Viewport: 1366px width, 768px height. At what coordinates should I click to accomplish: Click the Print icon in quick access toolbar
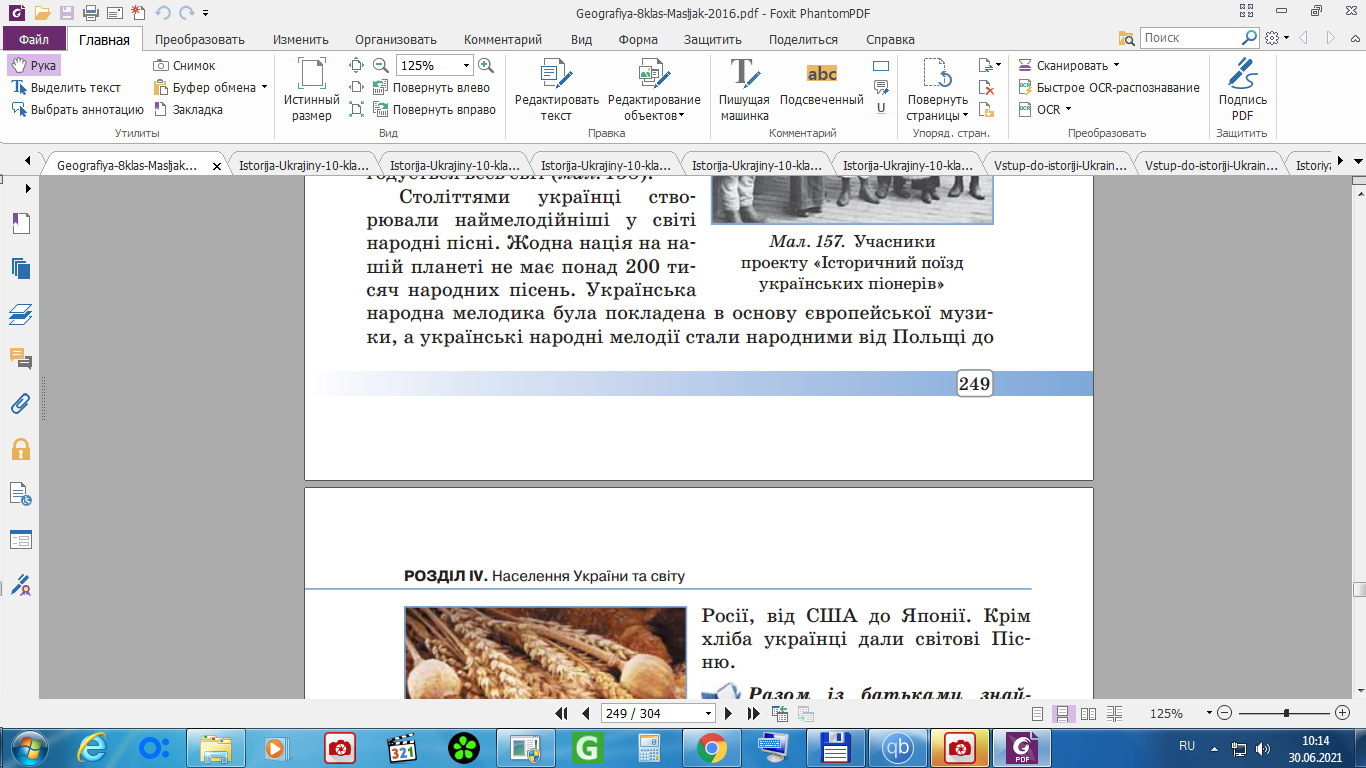[x=91, y=13]
